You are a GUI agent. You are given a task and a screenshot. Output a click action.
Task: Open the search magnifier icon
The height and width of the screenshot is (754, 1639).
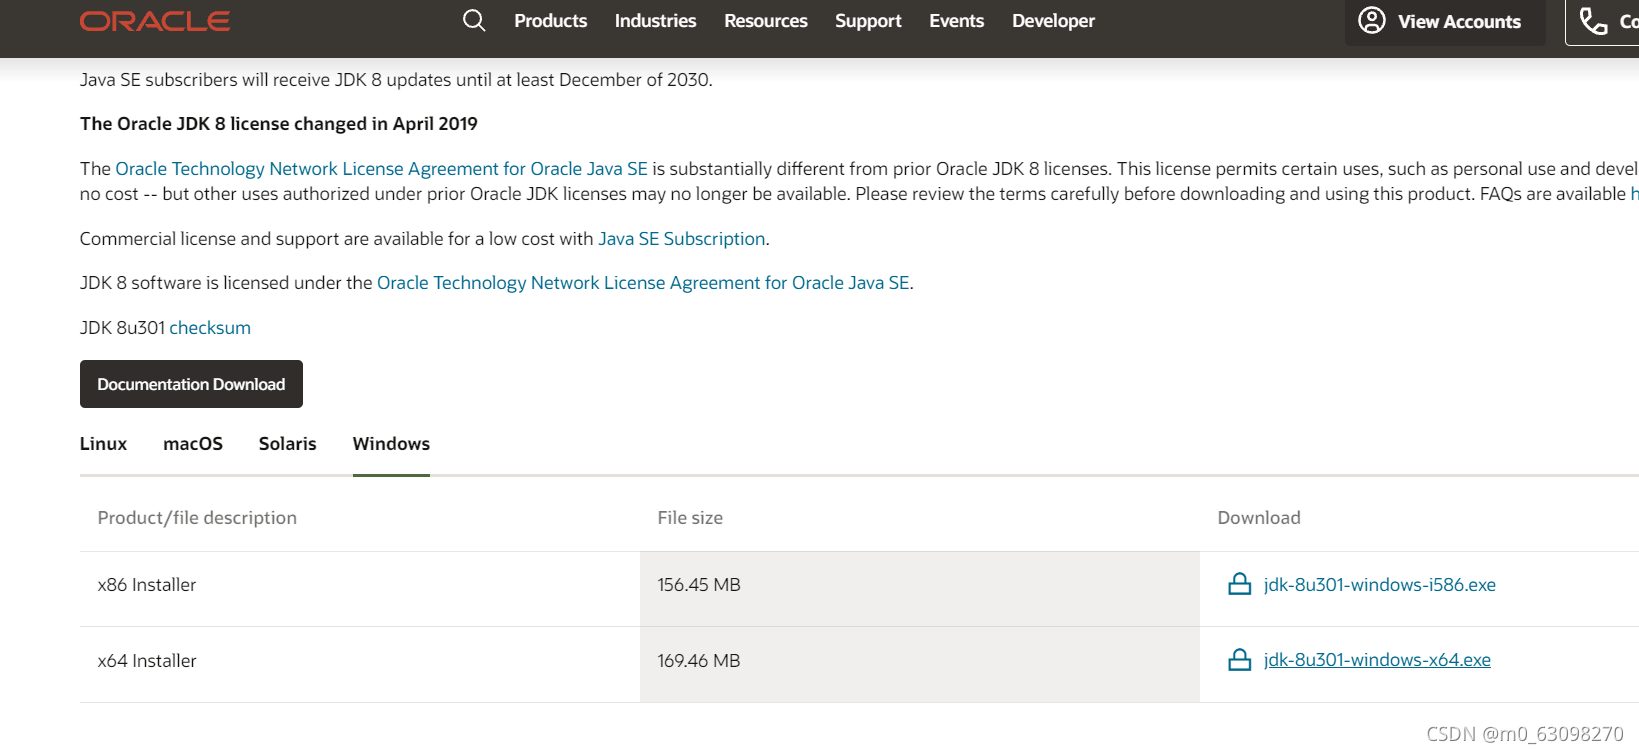[474, 20]
